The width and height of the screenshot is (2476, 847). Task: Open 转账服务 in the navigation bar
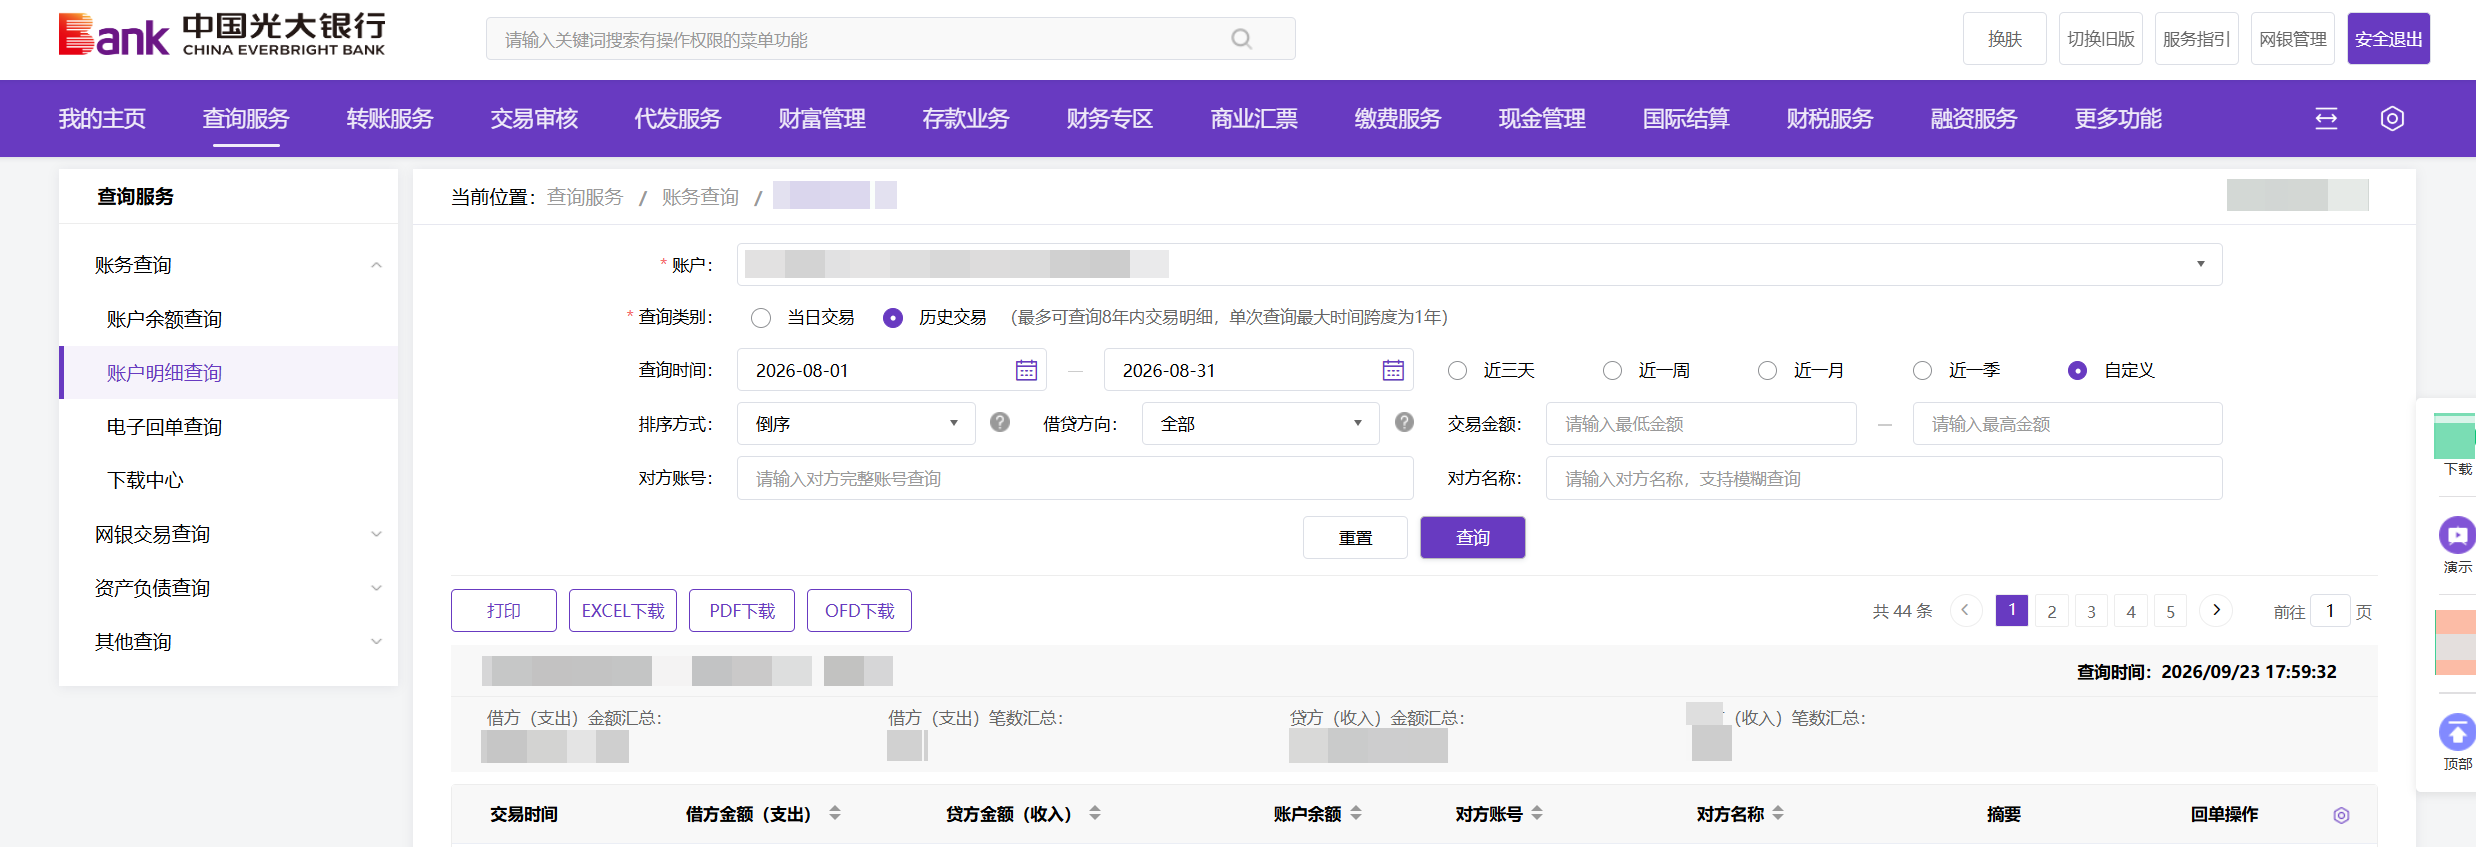390,119
